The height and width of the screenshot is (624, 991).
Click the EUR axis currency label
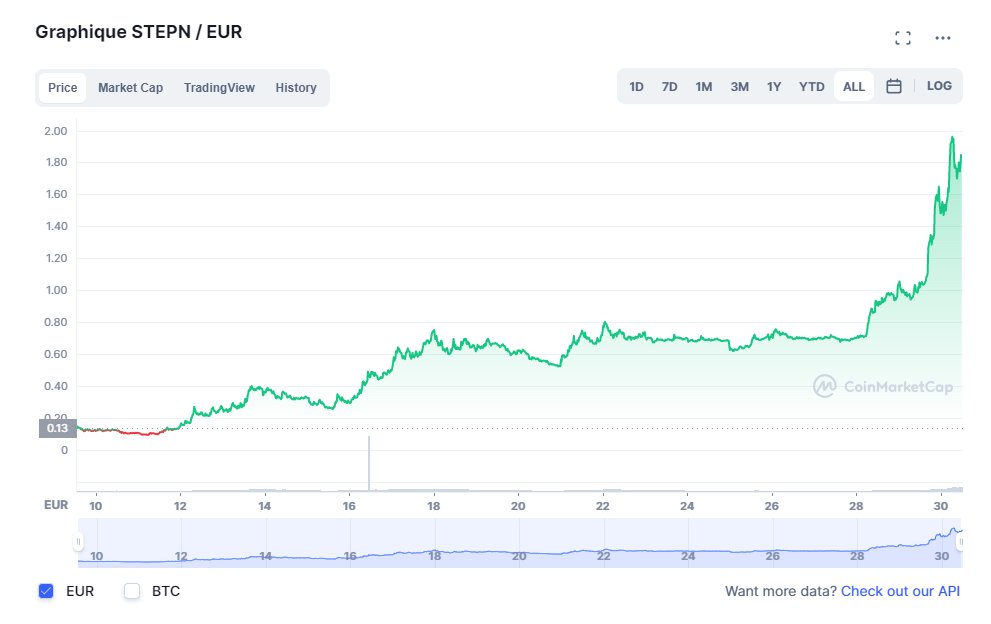(56, 505)
